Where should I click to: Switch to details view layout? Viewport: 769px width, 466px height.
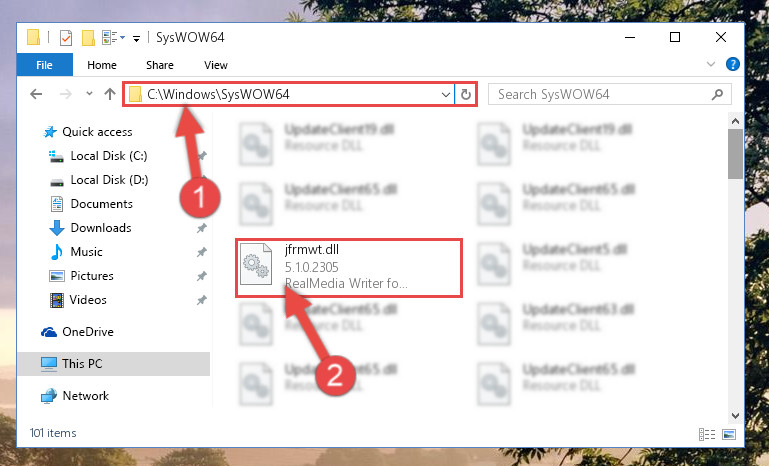(x=707, y=434)
